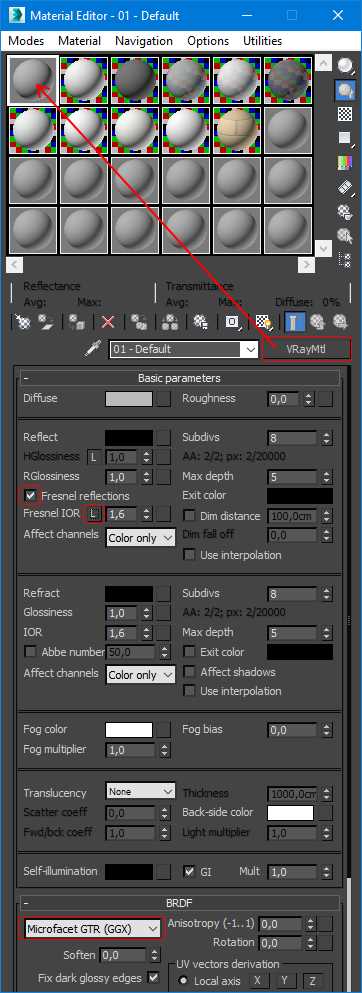
Task: Click the Video Color Check icon
Action: tap(345, 162)
